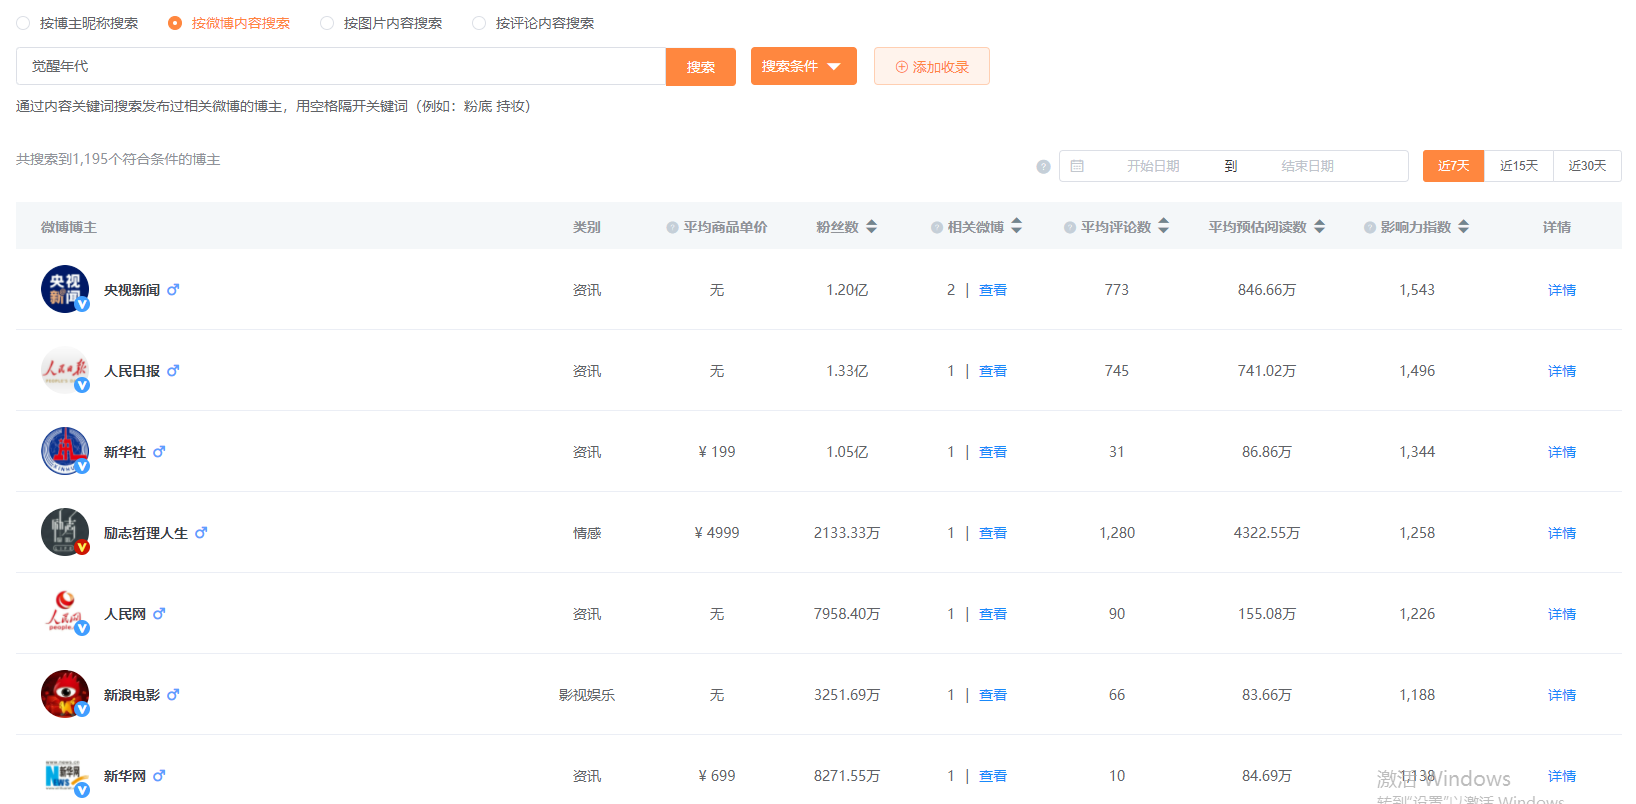Open 详情 details for 央视新闻
Viewport: 1636px width, 804px height.
point(1562,290)
